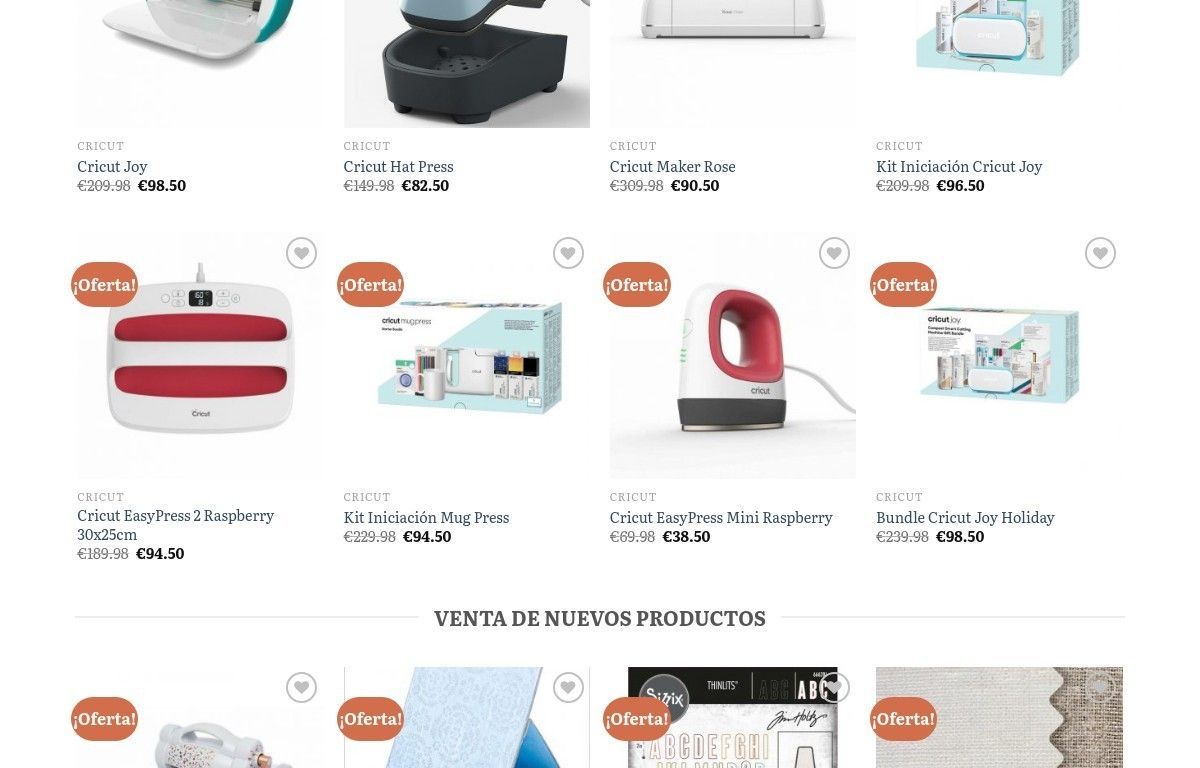
Task: Click the Mug Press kit box image
Action: pyautogui.click(x=467, y=356)
